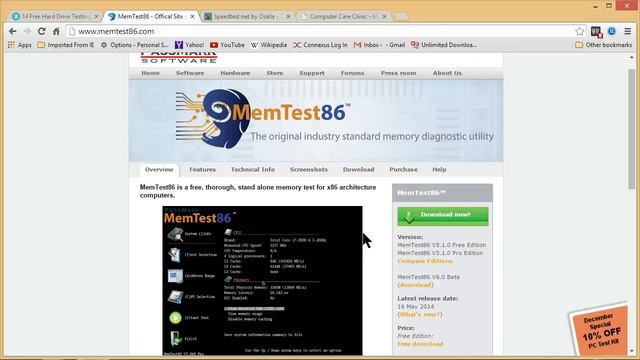Image resolution: width=640 pixels, height=360 pixels.
Task: Close the 14 Free Hard Drive tab
Action: pos(97,16)
